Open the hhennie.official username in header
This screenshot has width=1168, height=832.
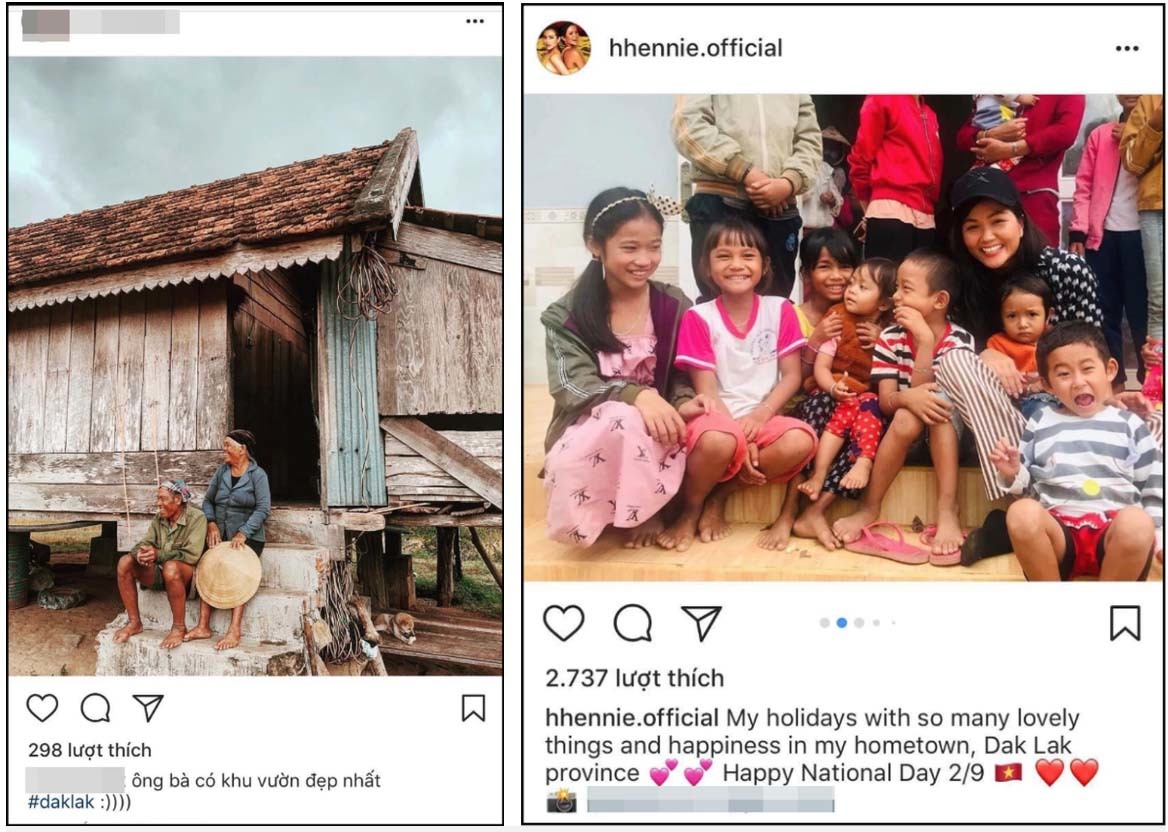(696, 48)
